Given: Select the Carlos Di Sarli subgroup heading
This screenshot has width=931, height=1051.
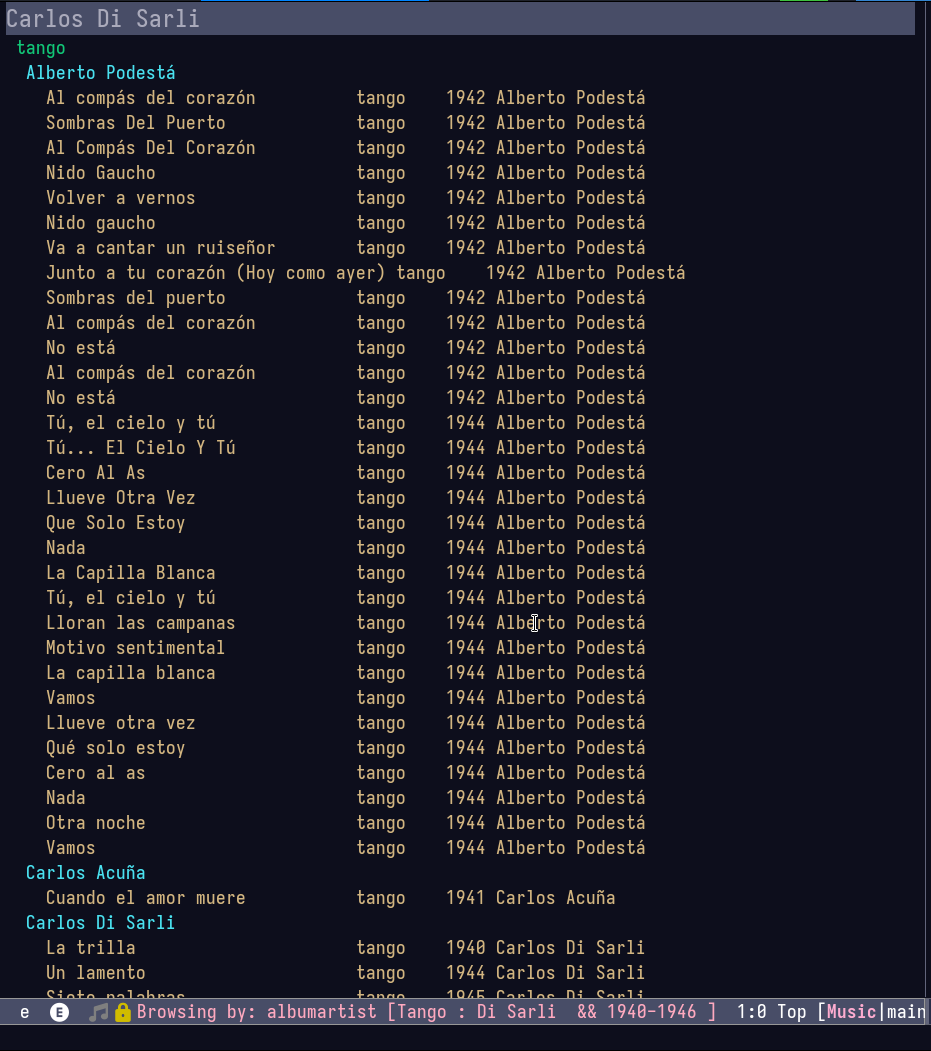Looking at the screenshot, I should point(101,923).
